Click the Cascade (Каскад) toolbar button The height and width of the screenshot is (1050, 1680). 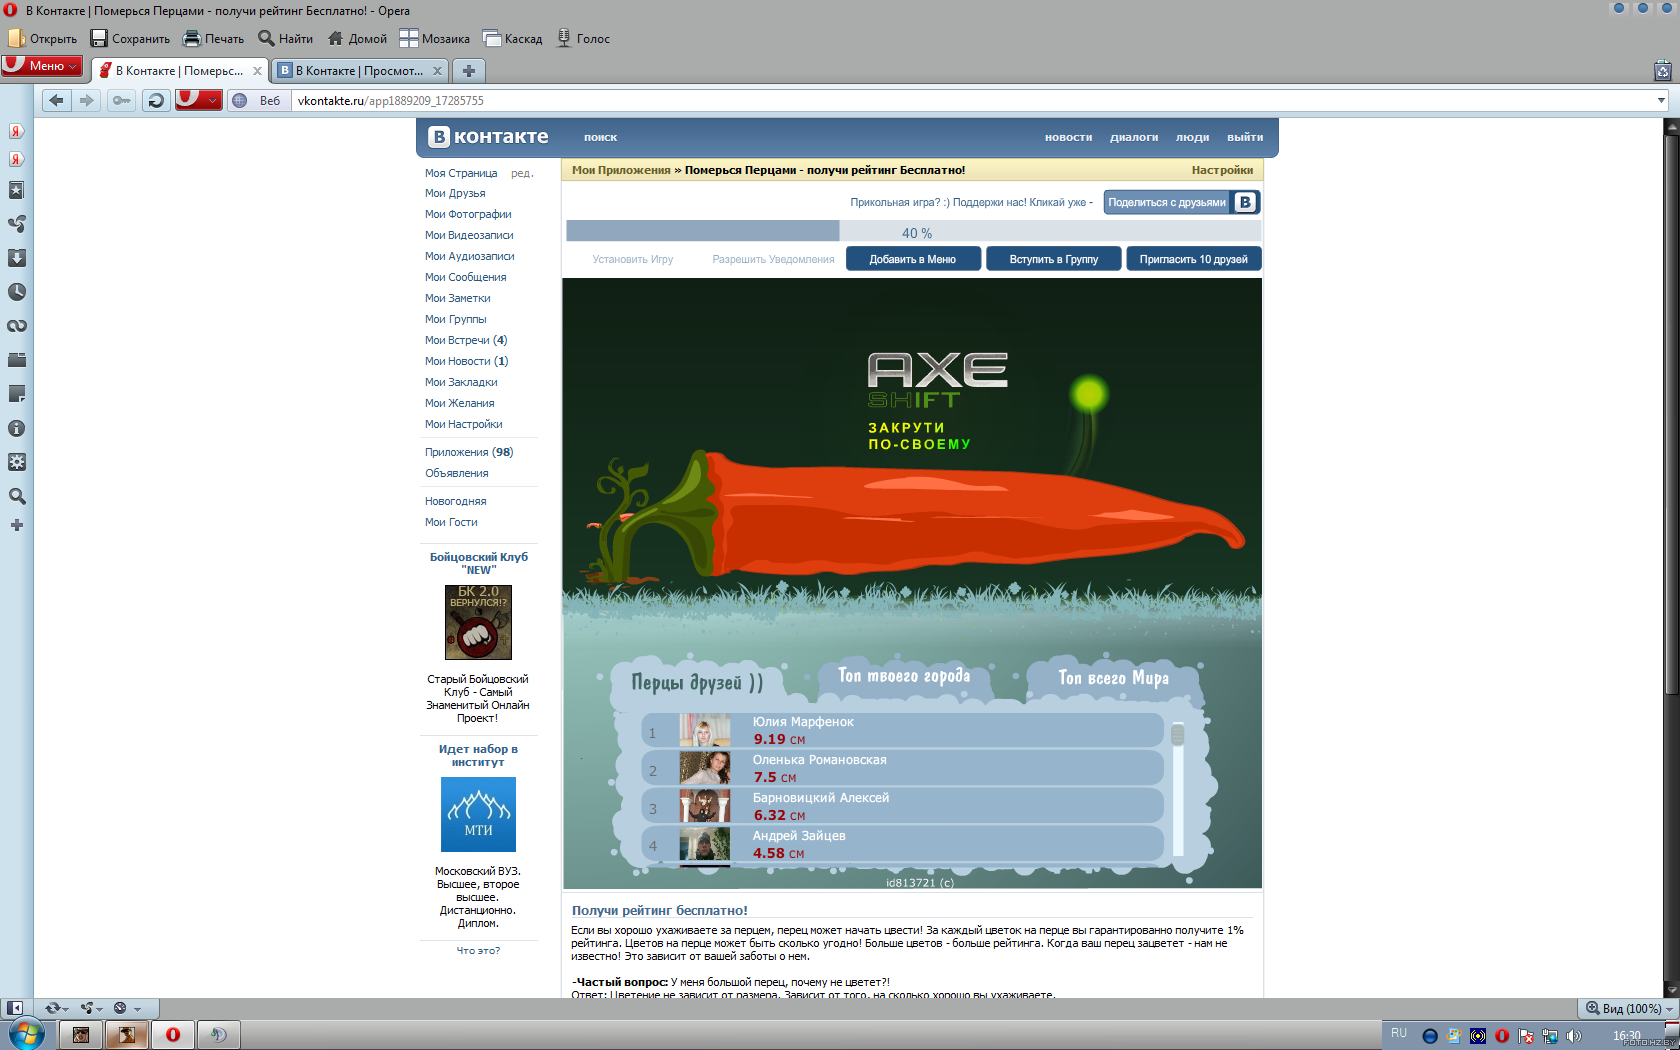[513, 39]
